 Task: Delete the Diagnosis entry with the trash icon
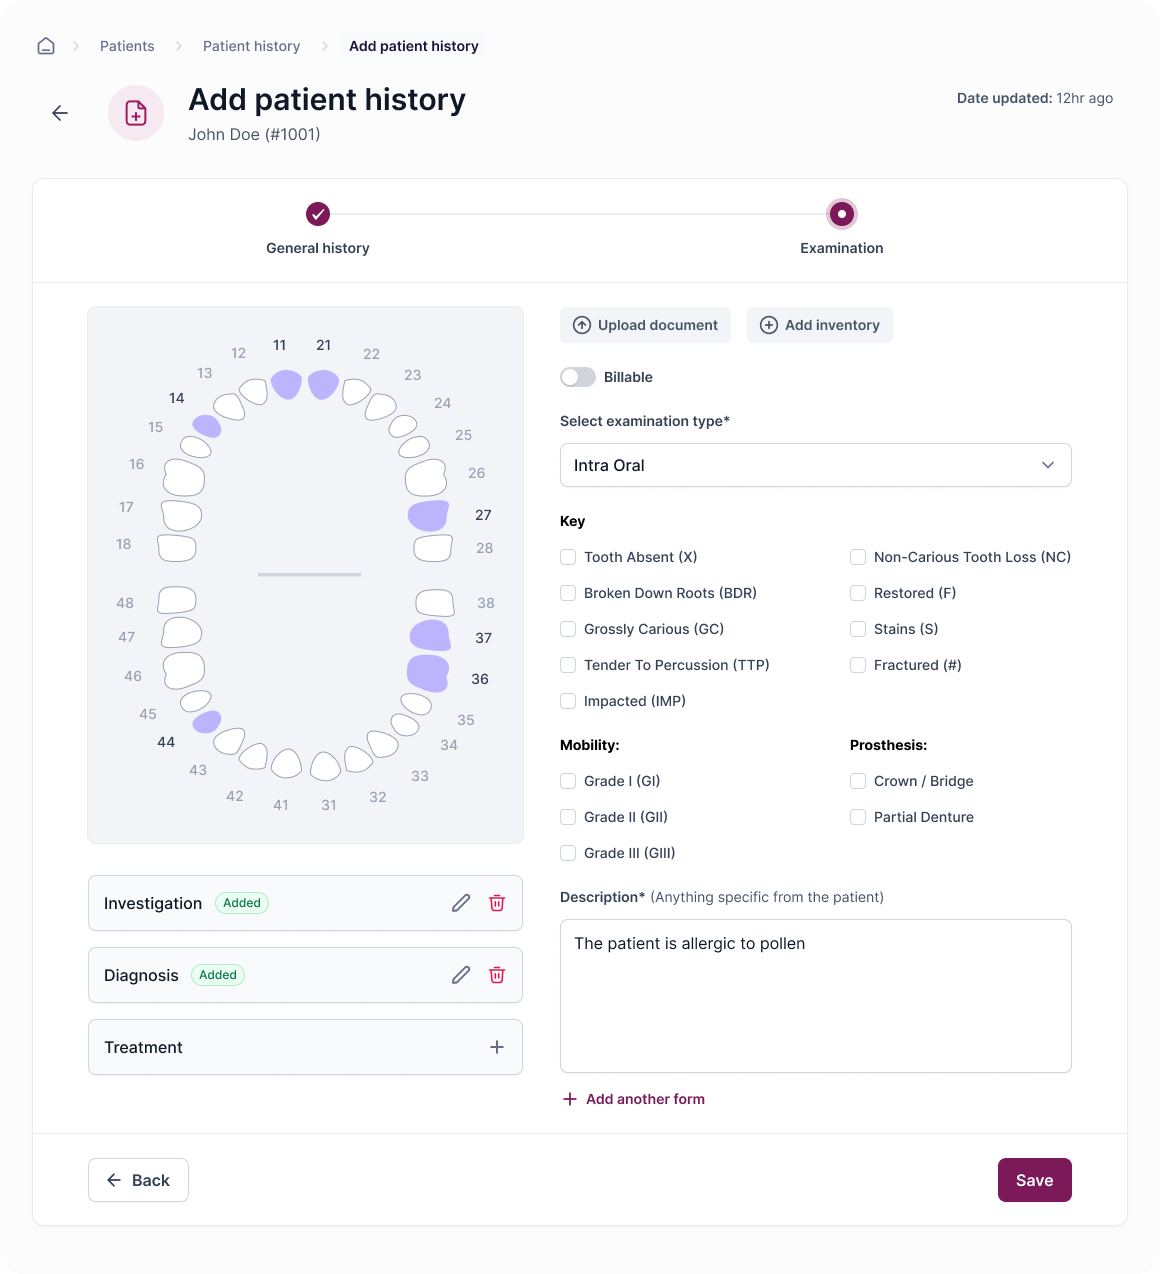click(x=497, y=975)
